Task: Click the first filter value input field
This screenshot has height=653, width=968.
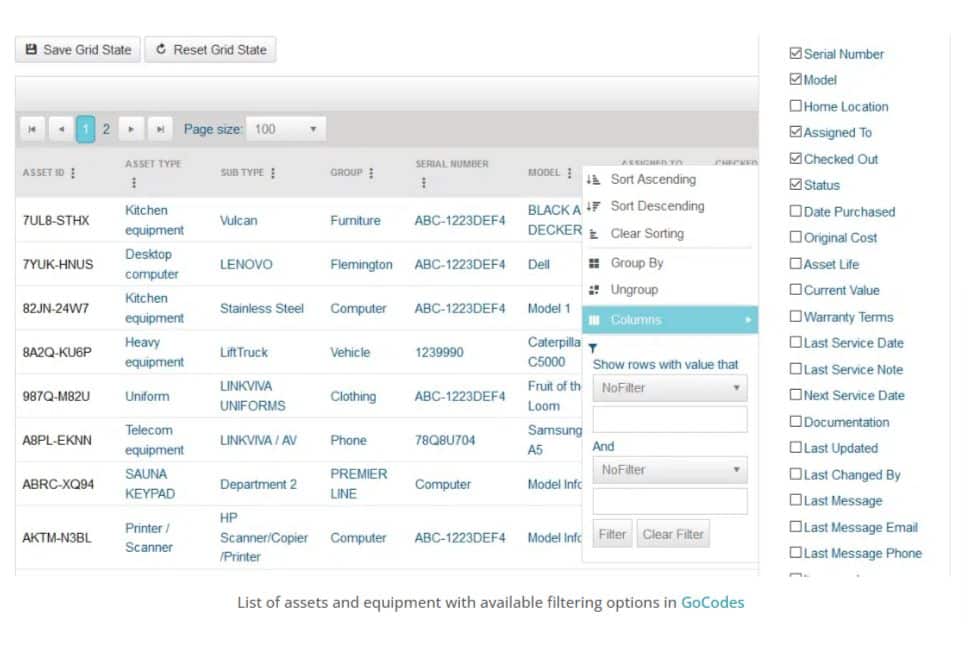Action: click(668, 418)
